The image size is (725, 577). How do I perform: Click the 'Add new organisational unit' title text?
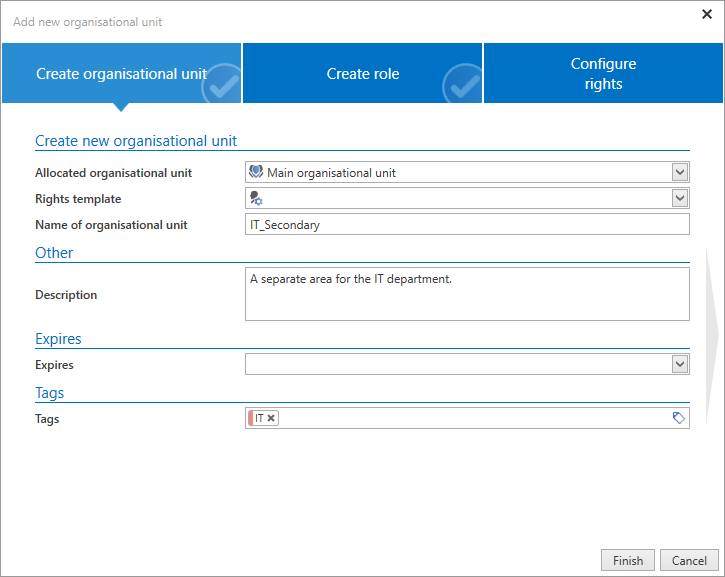[87, 22]
